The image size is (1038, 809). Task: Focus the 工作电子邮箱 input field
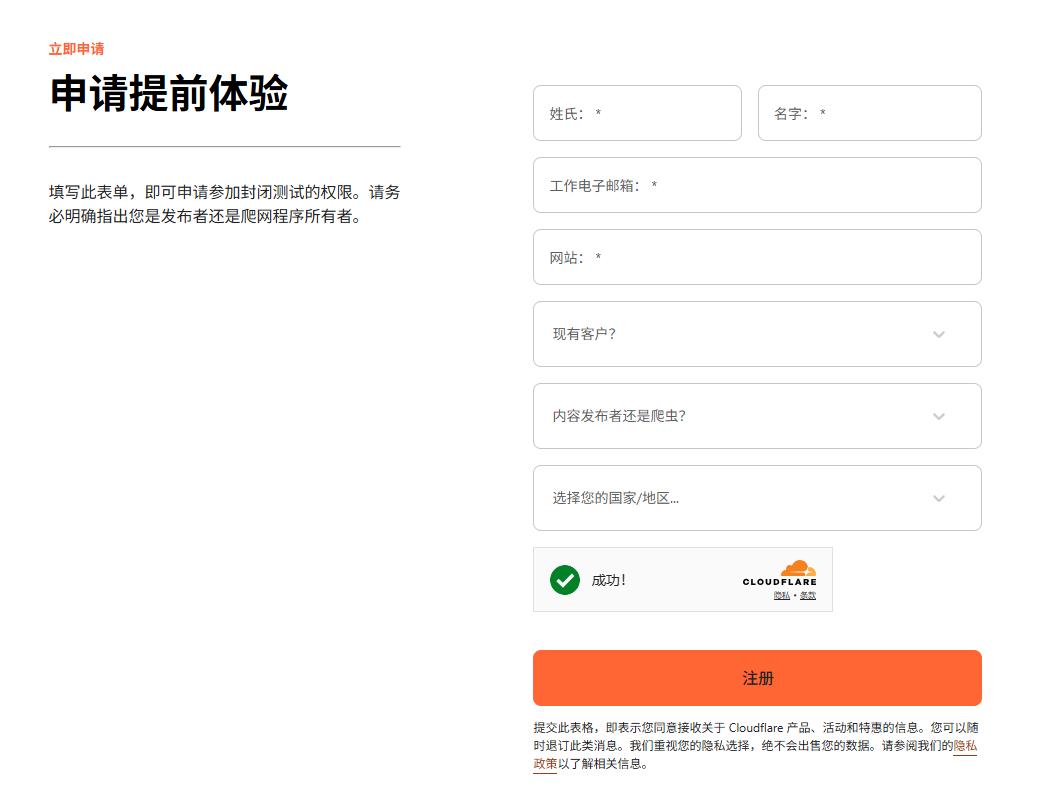click(757, 185)
